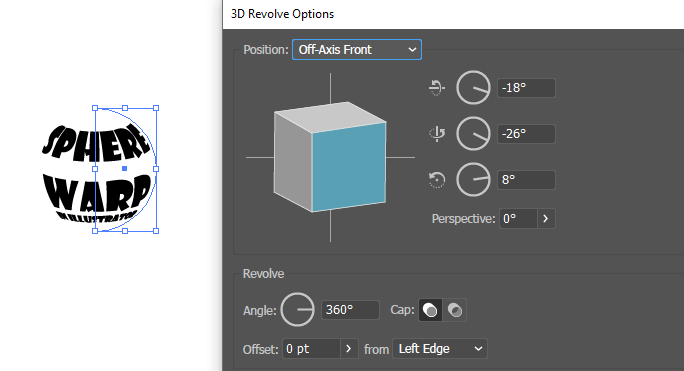
Task: Click the Z-axis rotation dial at 8°
Action: pos(473,180)
